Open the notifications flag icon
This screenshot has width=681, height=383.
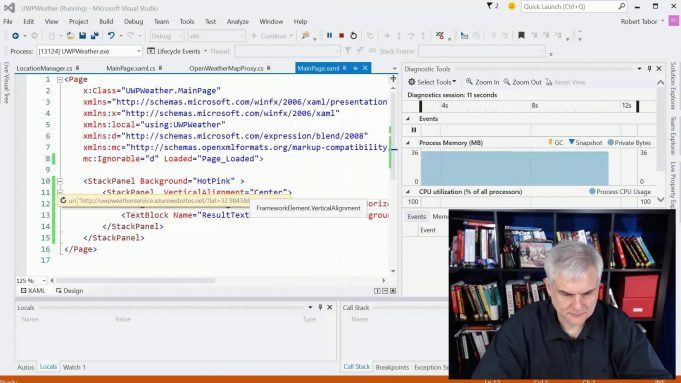(489, 6)
